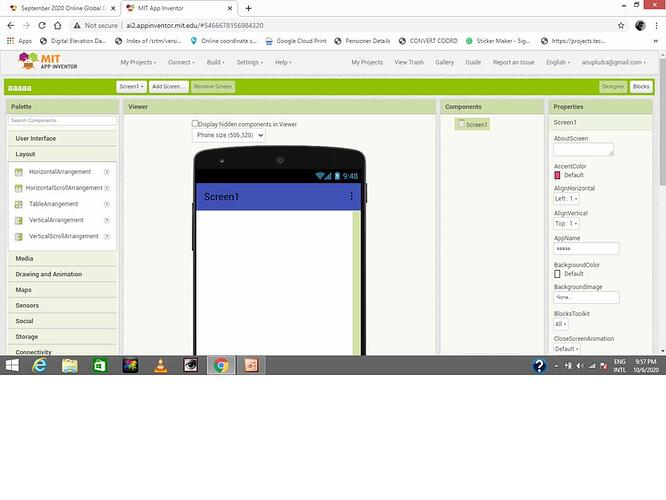The width and height of the screenshot is (666, 500).
Task: Open help for VerticalScrollArrangement
Action: (107, 237)
